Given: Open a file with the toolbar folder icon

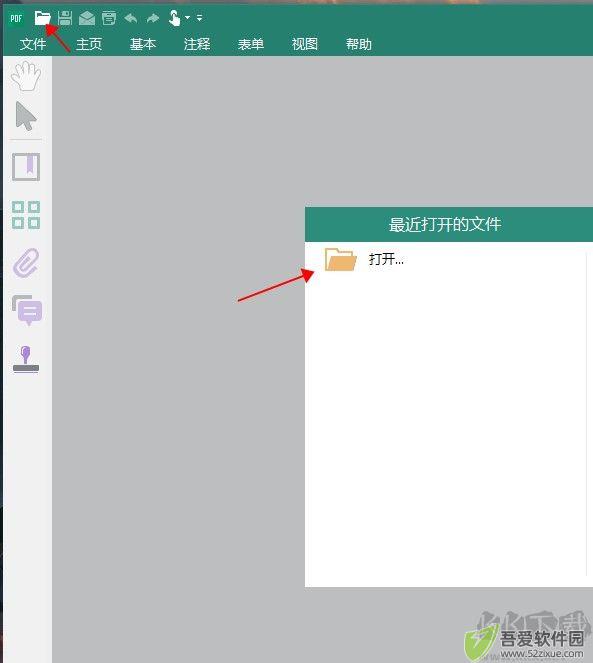Looking at the screenshot, I should [x=43, y=18].
